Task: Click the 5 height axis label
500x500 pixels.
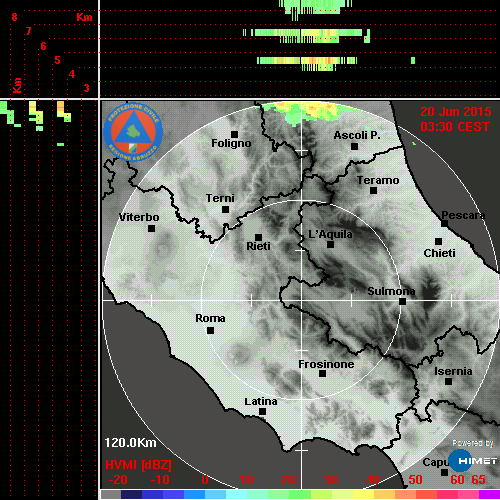Action: (x=57, y=60)
